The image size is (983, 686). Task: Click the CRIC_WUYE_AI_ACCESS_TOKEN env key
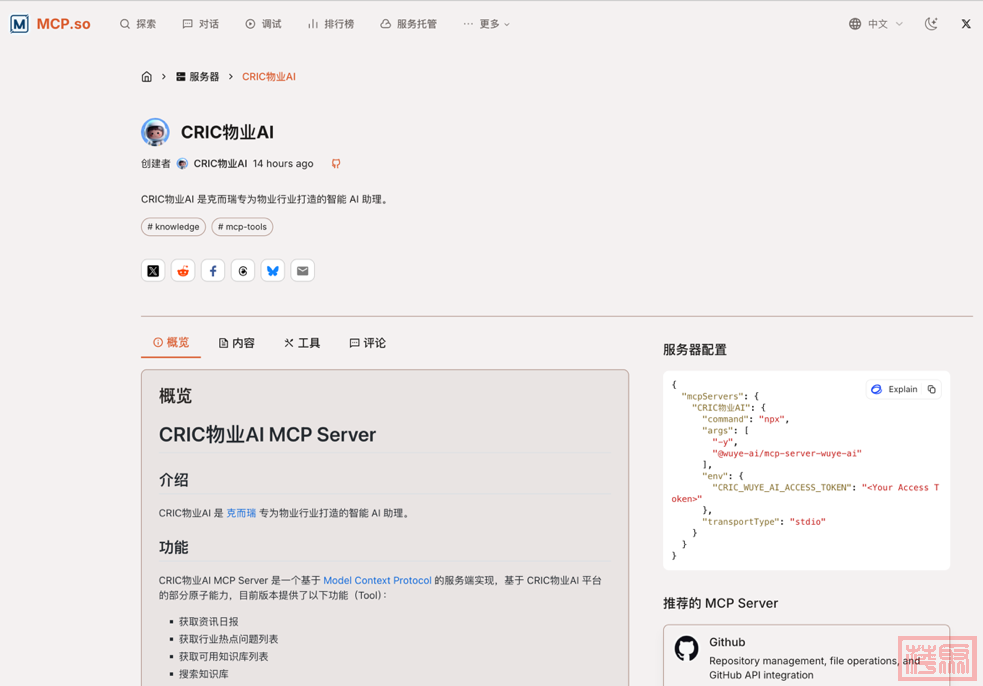click(782, 487)
